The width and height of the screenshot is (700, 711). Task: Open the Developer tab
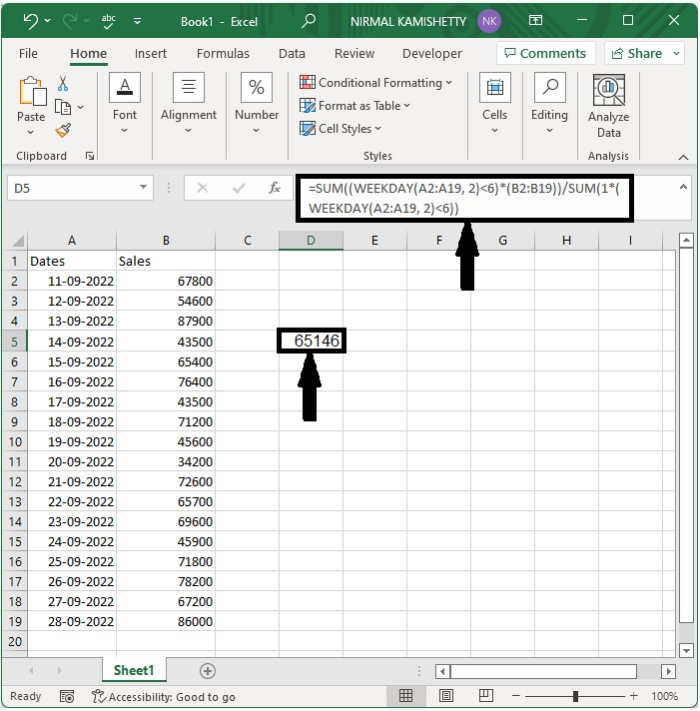click(x=432, y=54)
